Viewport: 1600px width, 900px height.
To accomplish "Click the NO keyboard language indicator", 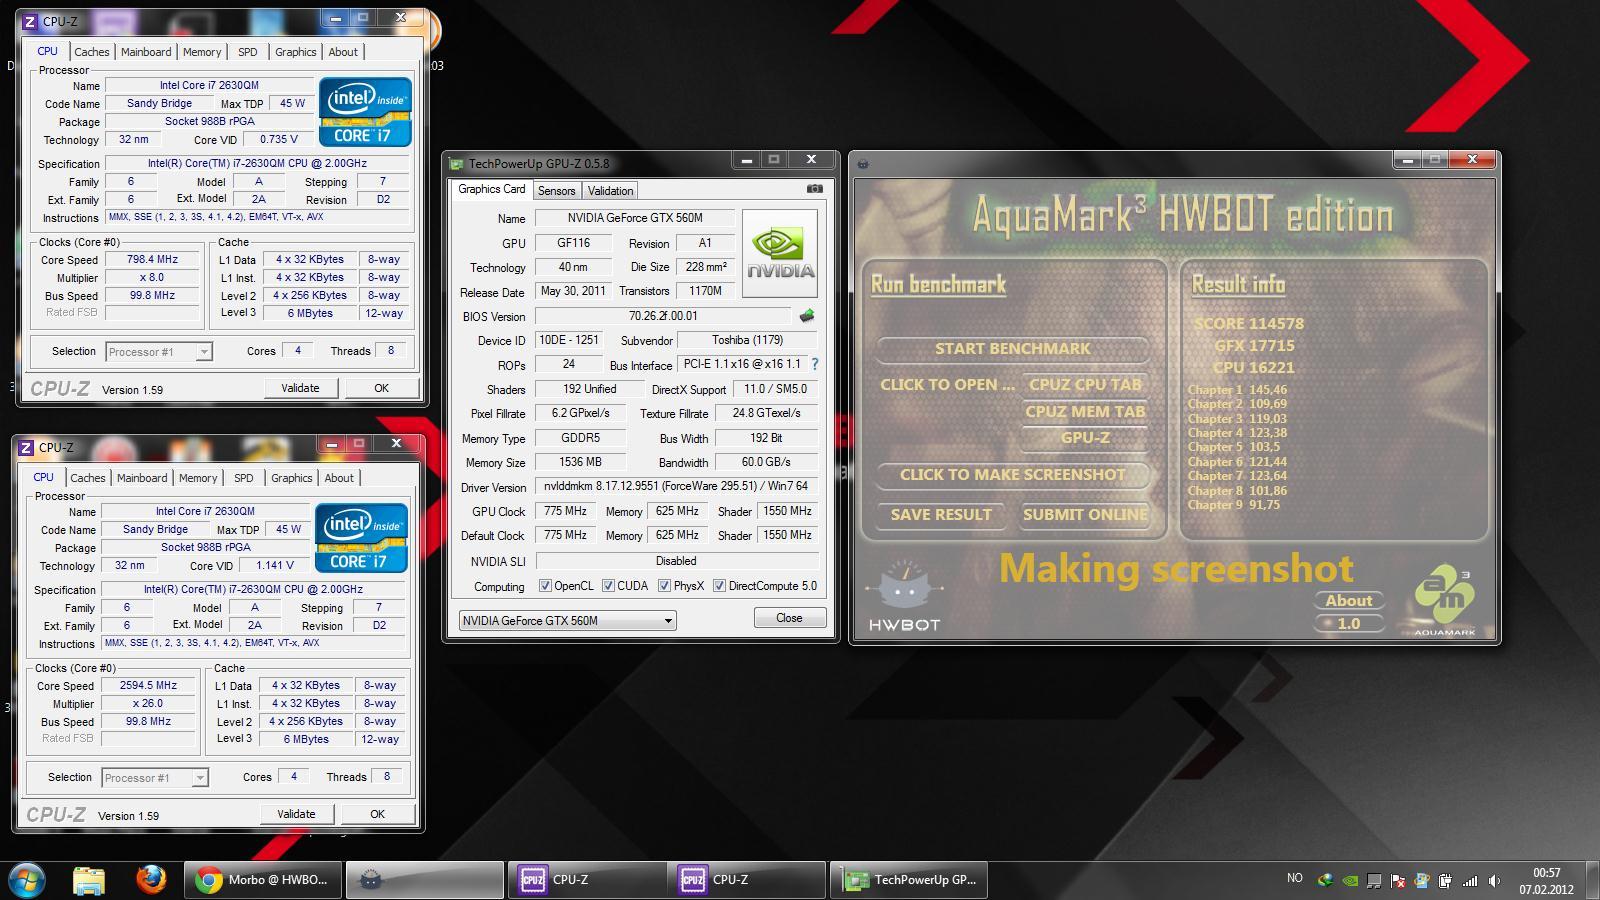I will [x=1295, y=878].
